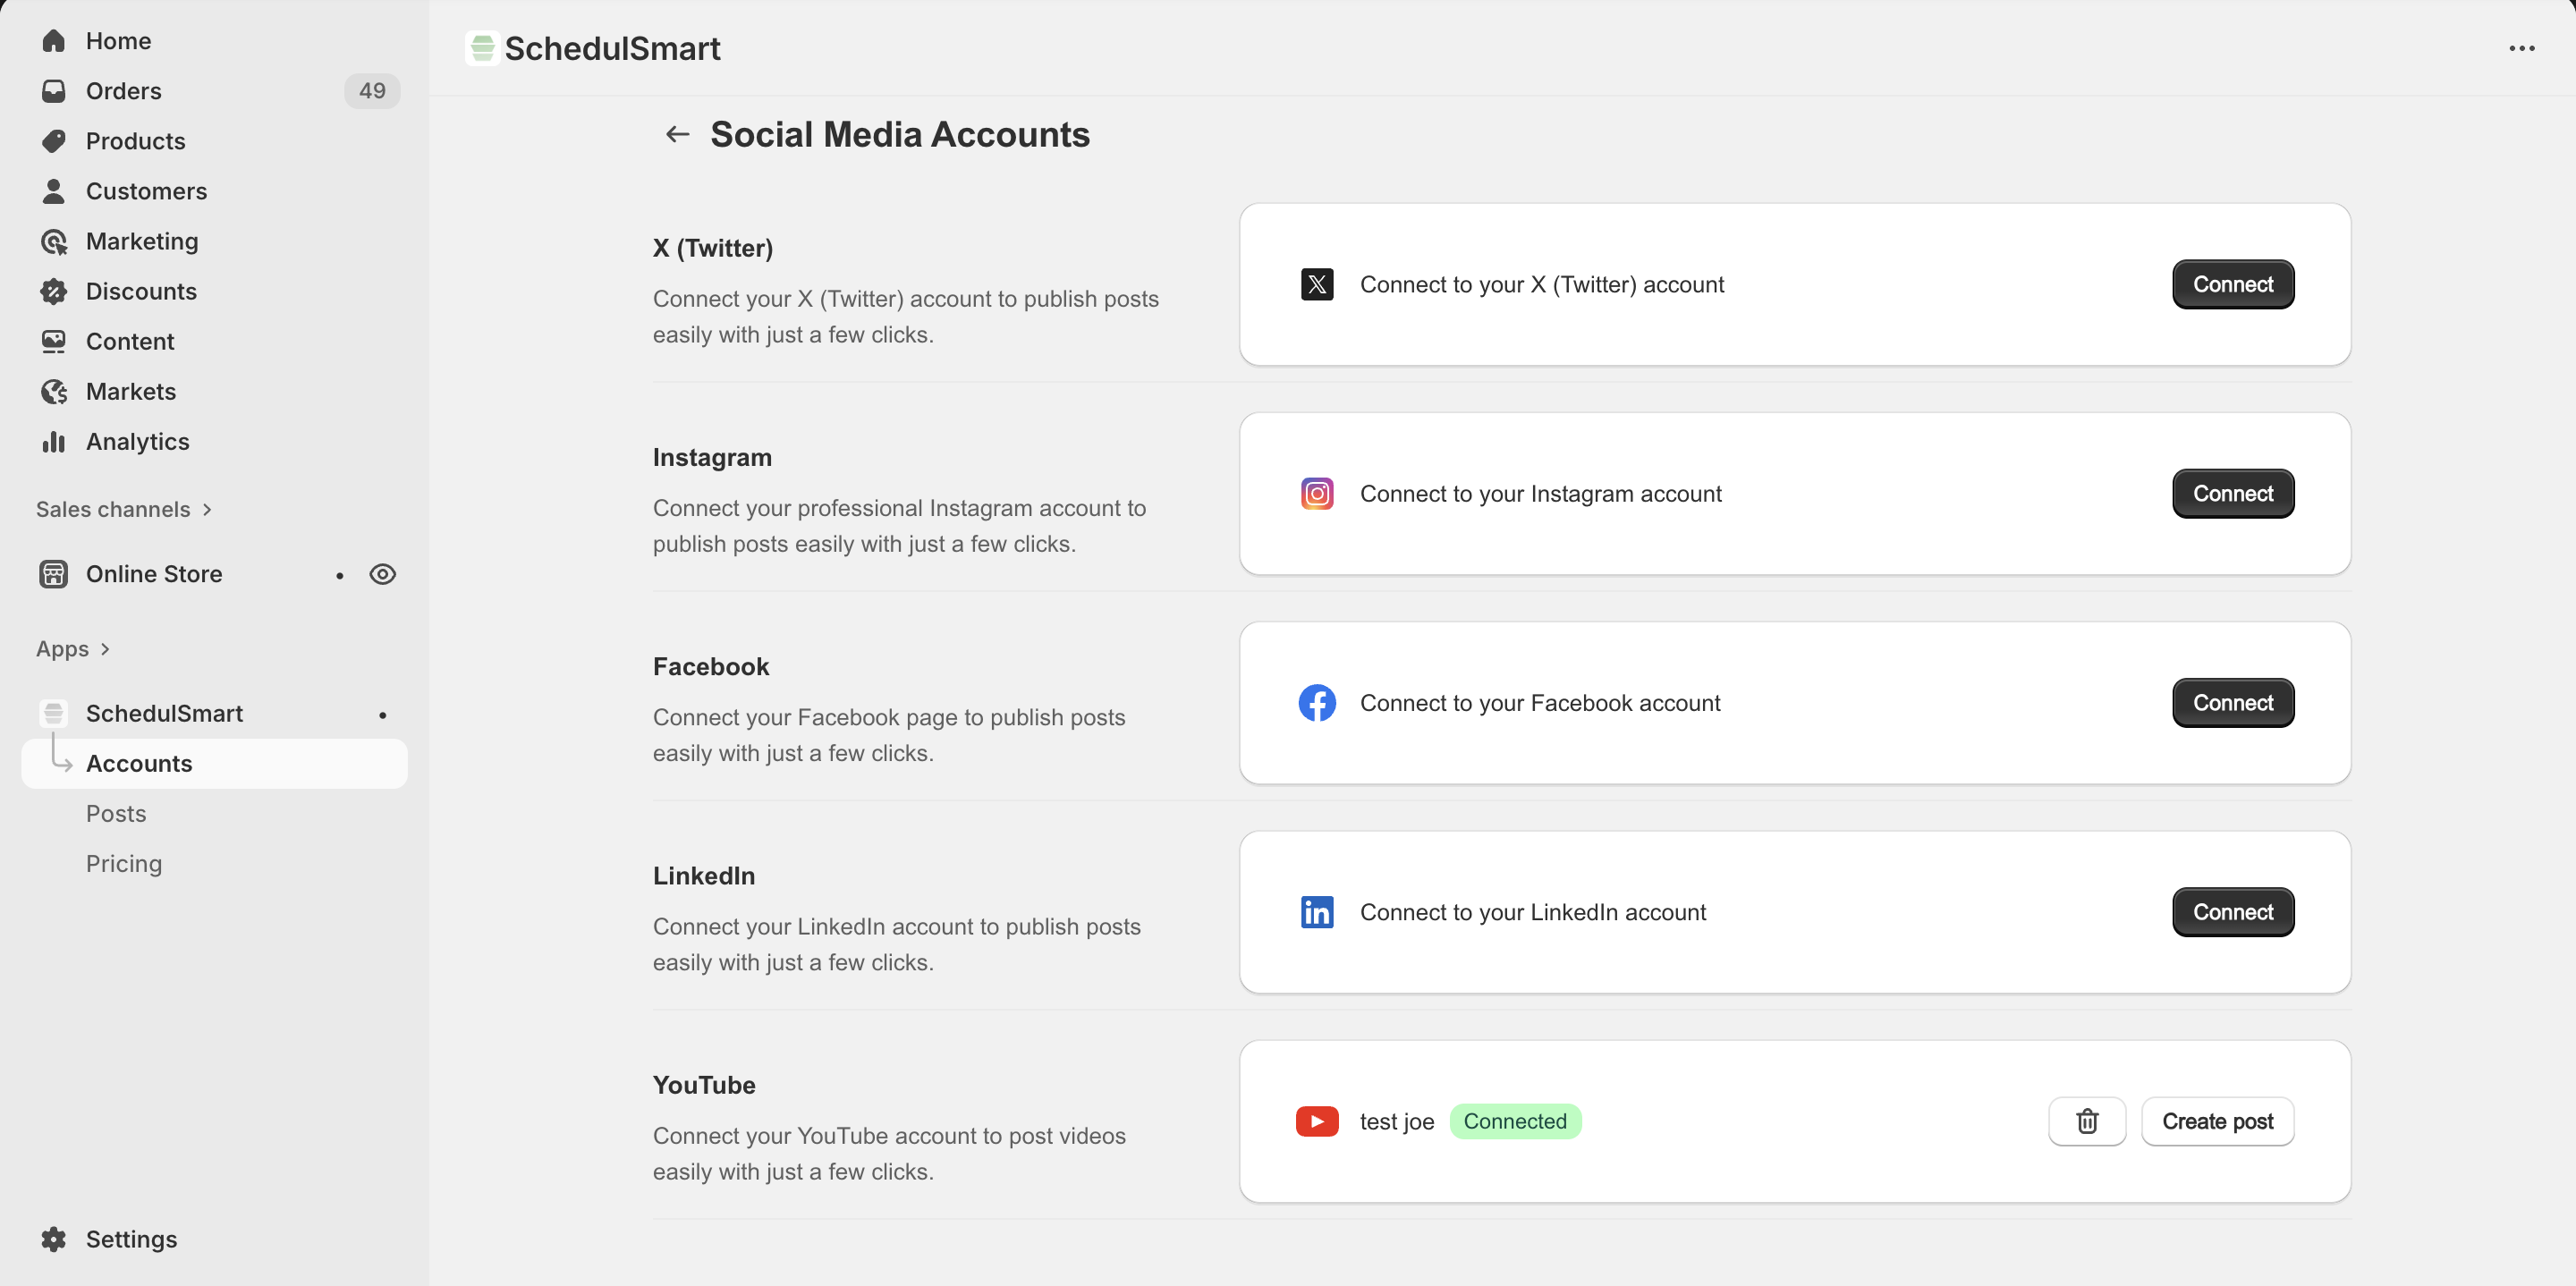Click the Home icon in sidebar
Viewport: 2576px width, 1286px height.
54,41
